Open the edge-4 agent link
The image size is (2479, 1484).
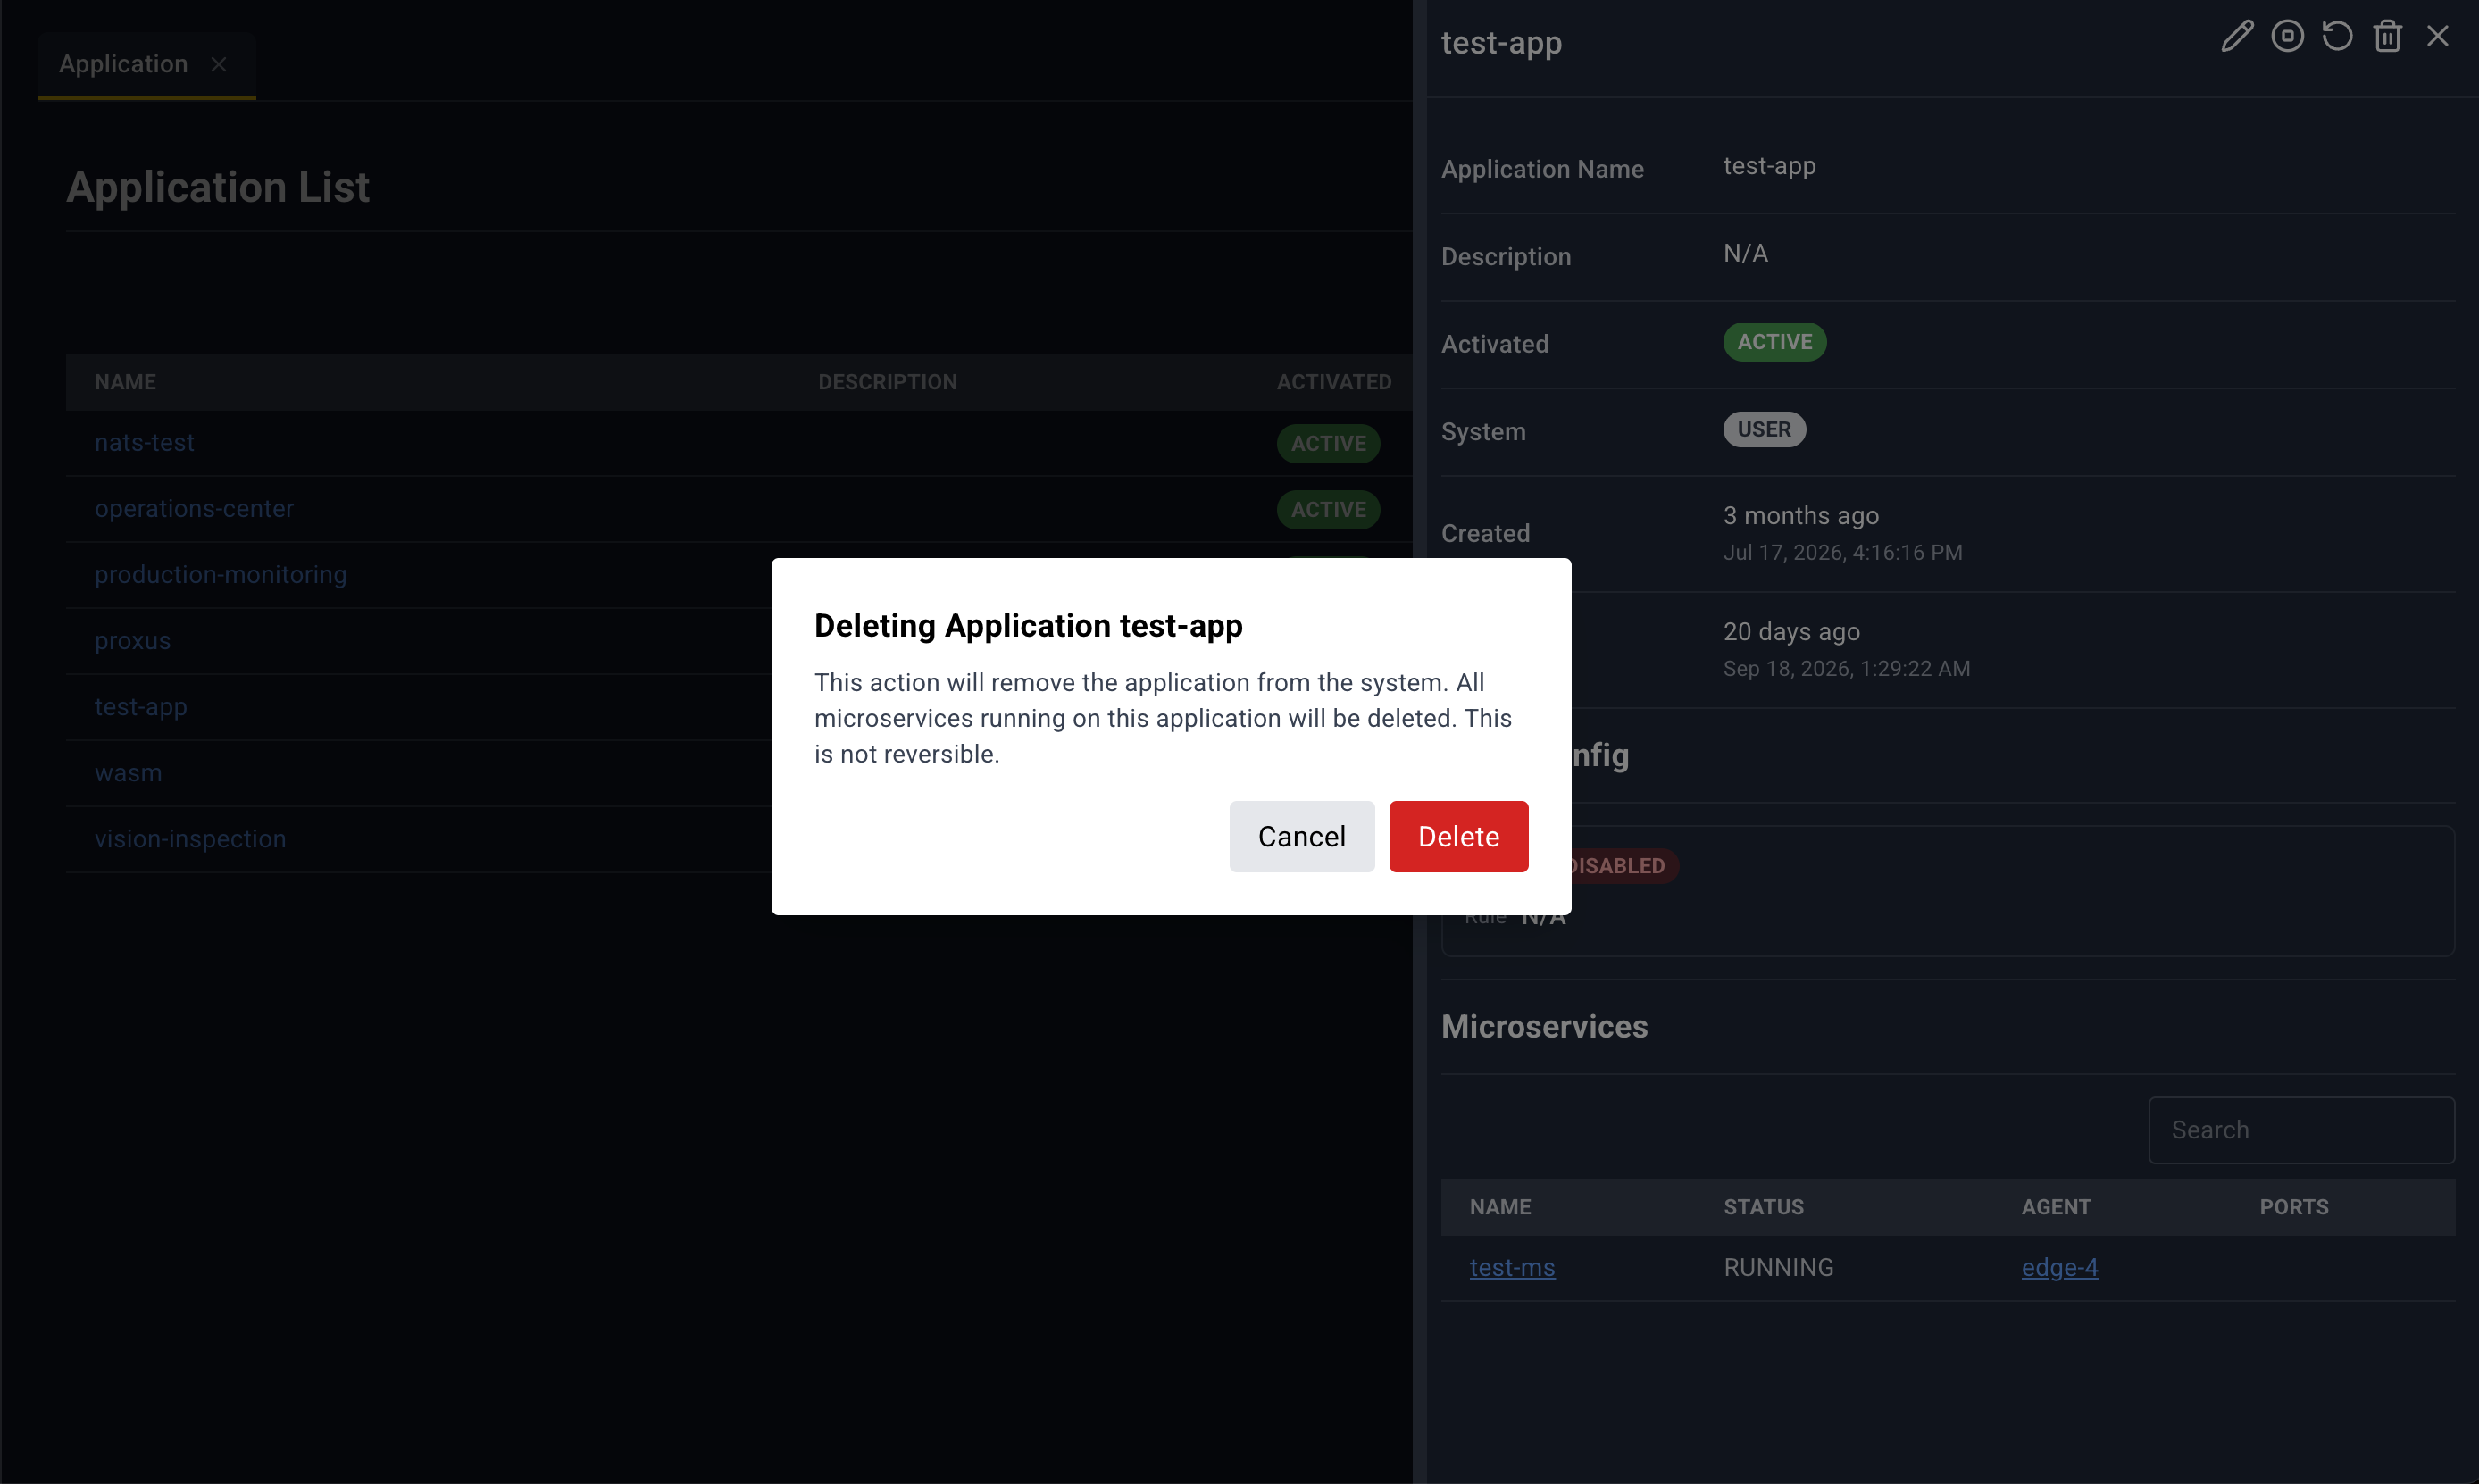2059,1267
